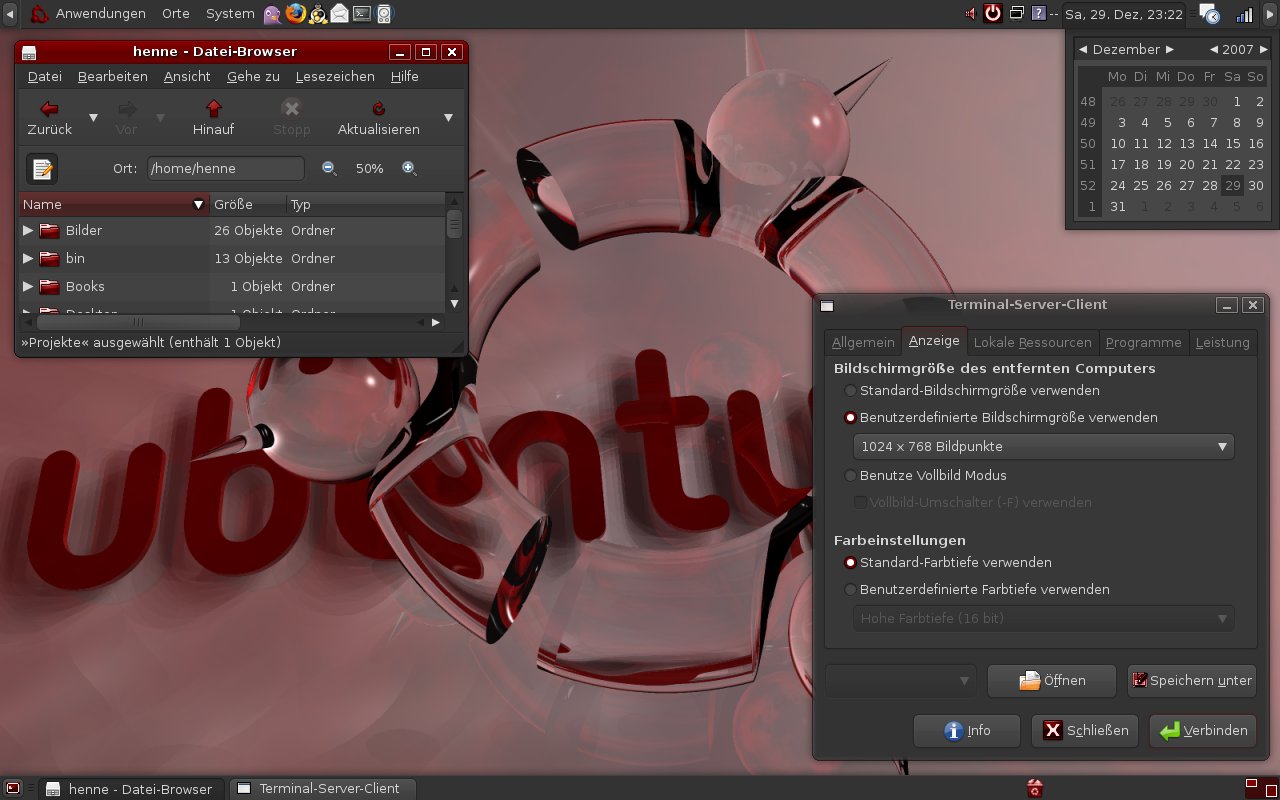Click the window switcher icon in panel

click(1017, 14)
